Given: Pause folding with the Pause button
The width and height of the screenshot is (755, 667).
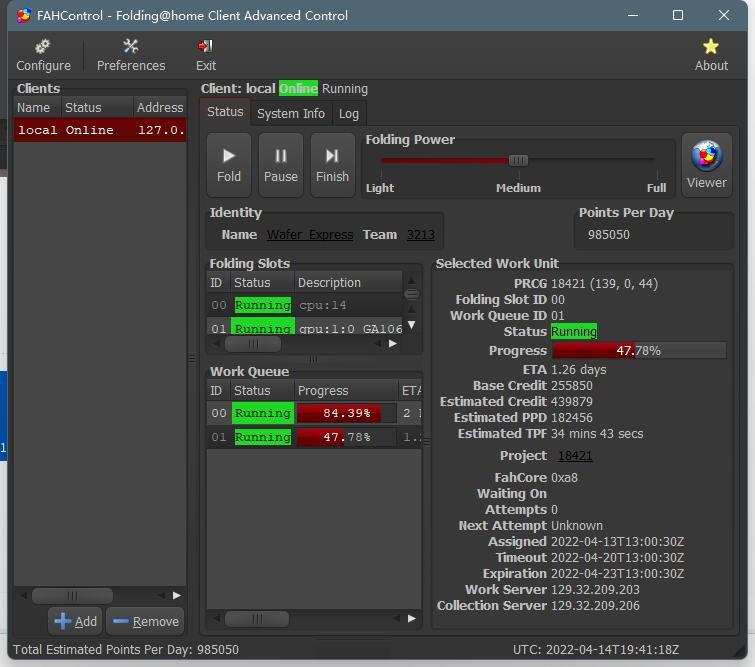Looking at the screenshot, I should tap(280, 165).
